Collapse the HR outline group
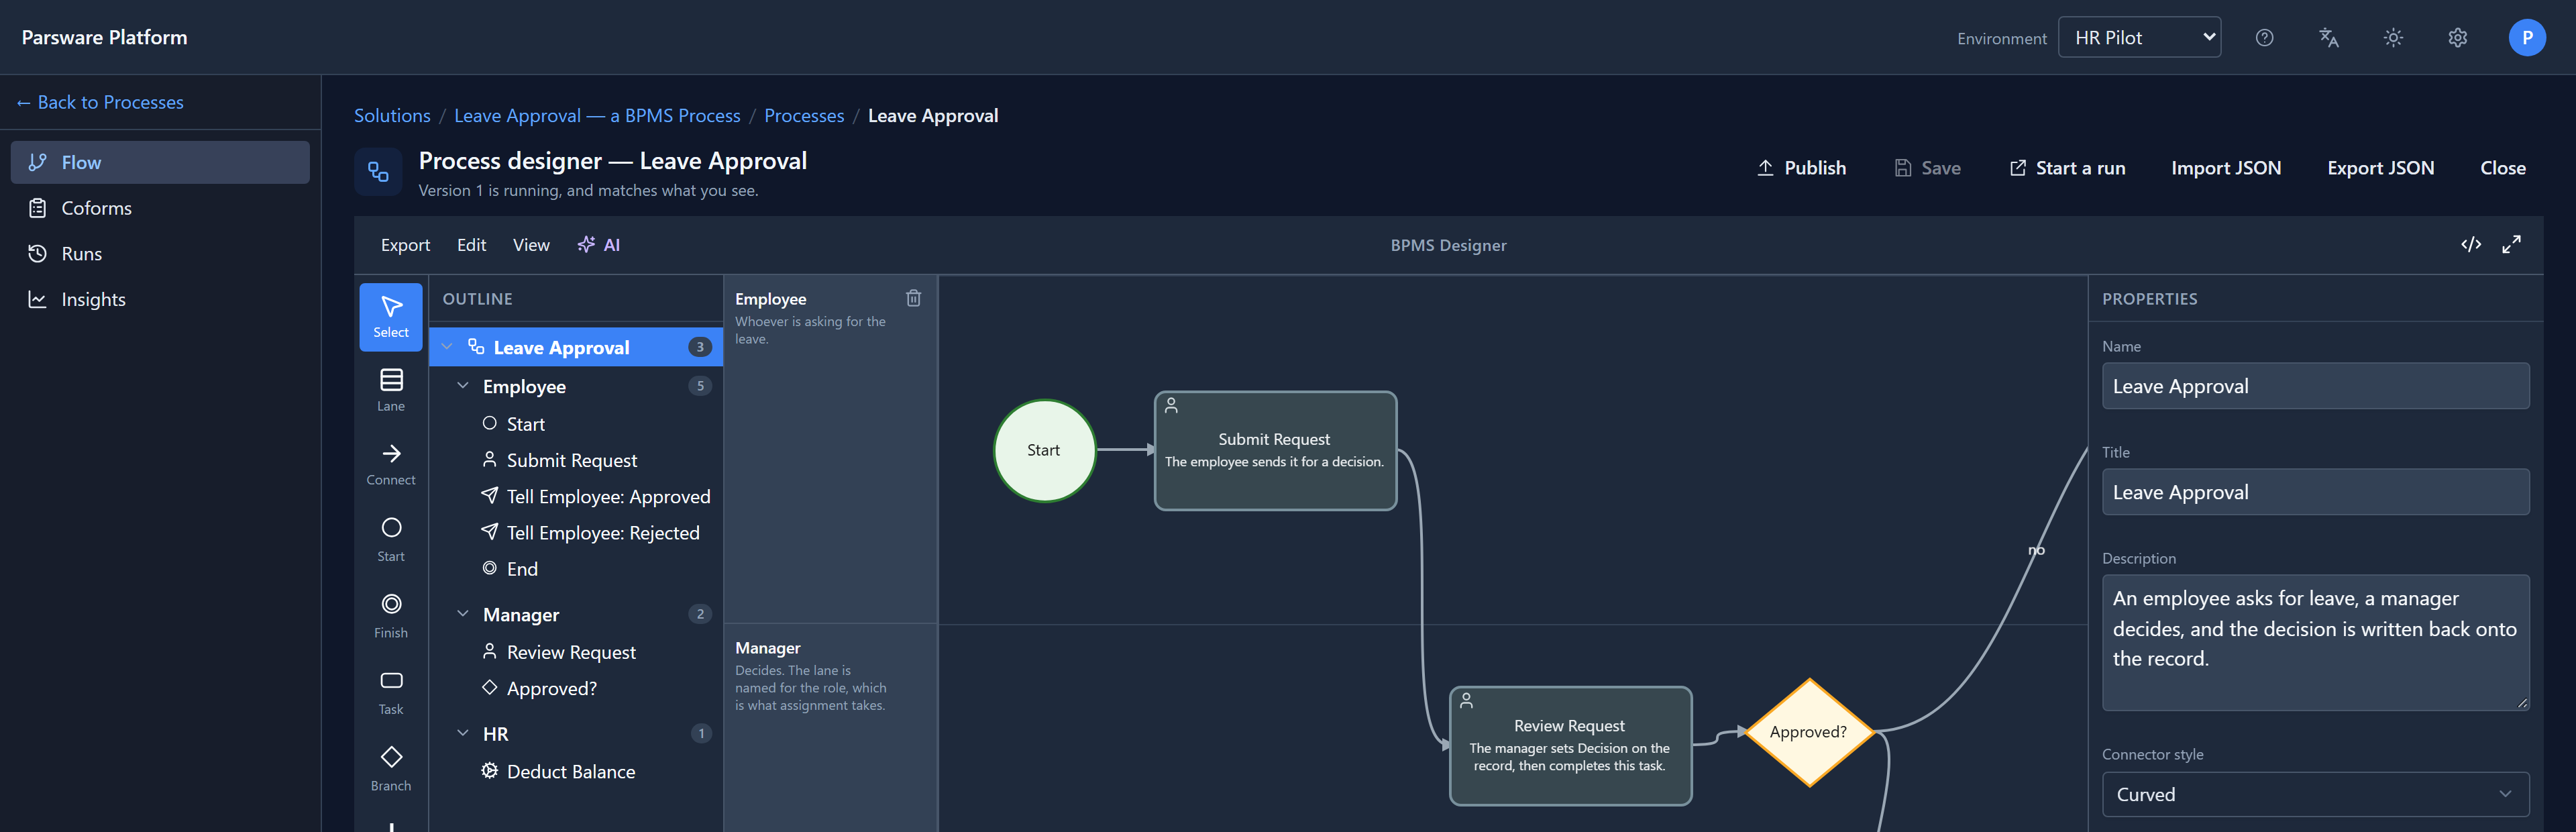 463,733
